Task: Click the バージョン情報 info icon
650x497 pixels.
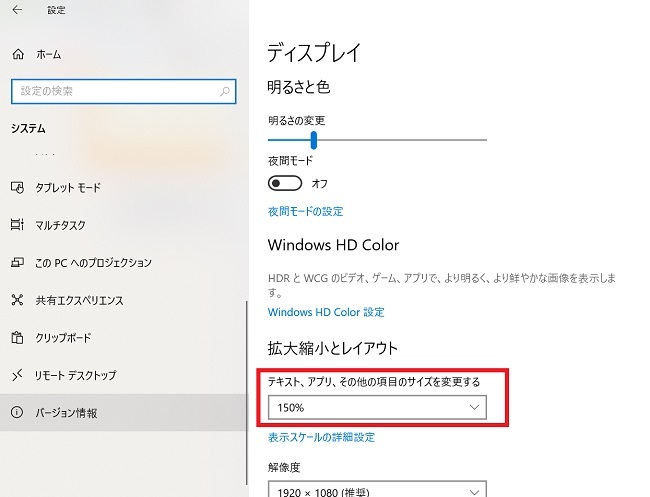Action: point(17,412)
